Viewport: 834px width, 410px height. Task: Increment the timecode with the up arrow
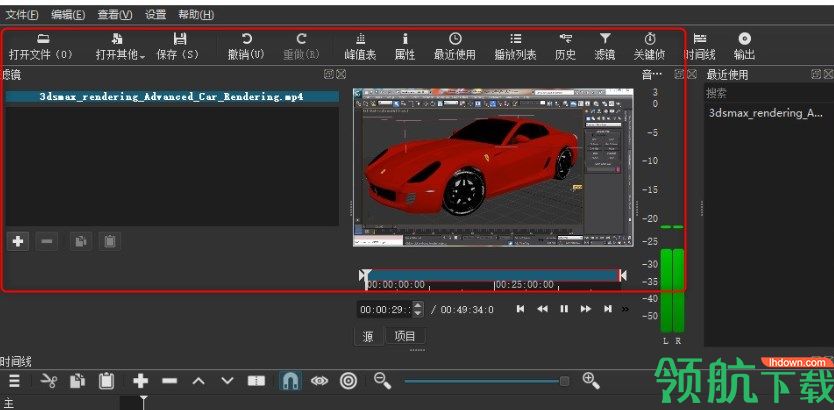click(x=419, y=306)
